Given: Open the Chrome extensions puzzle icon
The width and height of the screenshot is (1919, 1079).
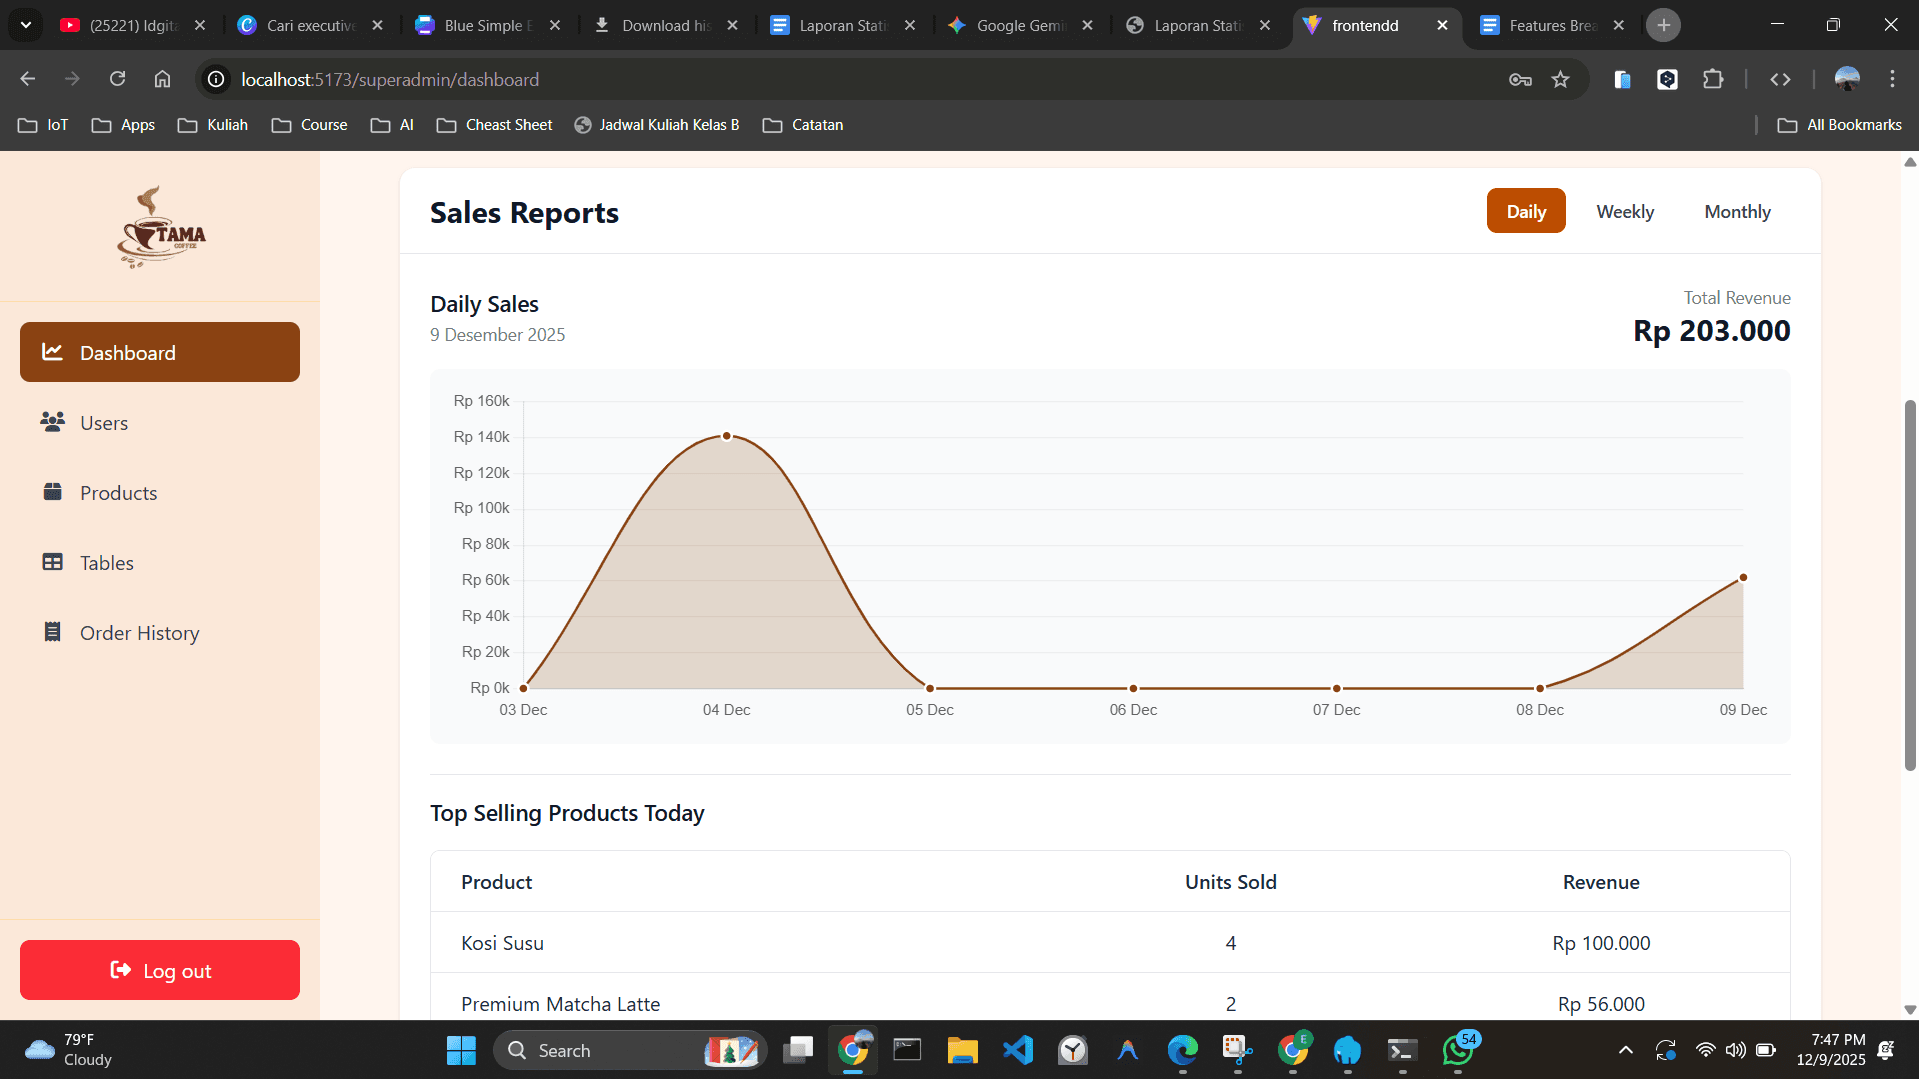Looking at the screenshot, I should 1713,79.
